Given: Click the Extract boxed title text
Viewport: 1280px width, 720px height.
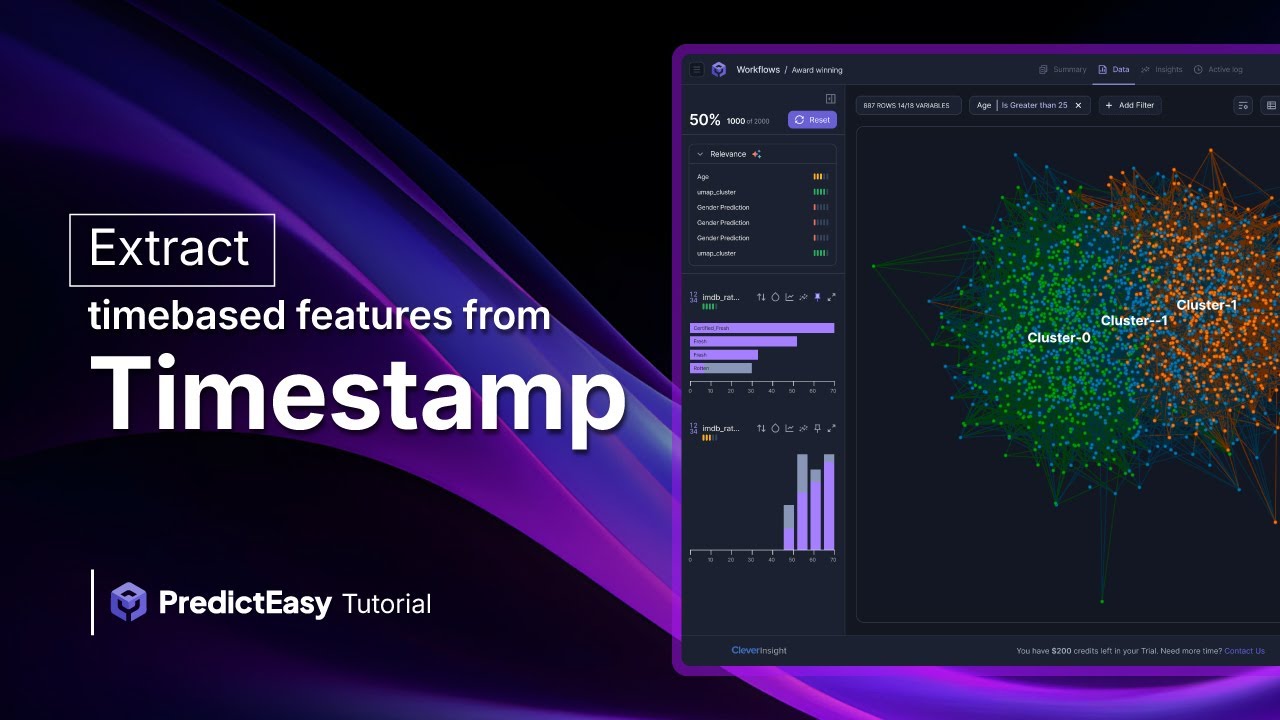Looking at the screenshot, I should 171,249.
